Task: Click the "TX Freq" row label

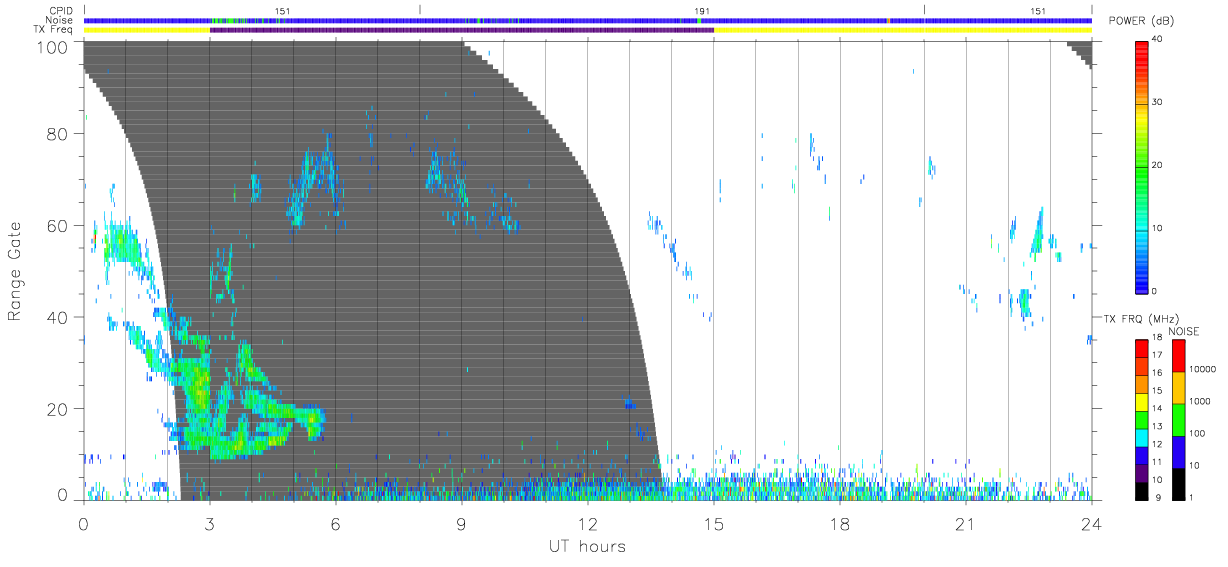Action: (x=55, y=30)
